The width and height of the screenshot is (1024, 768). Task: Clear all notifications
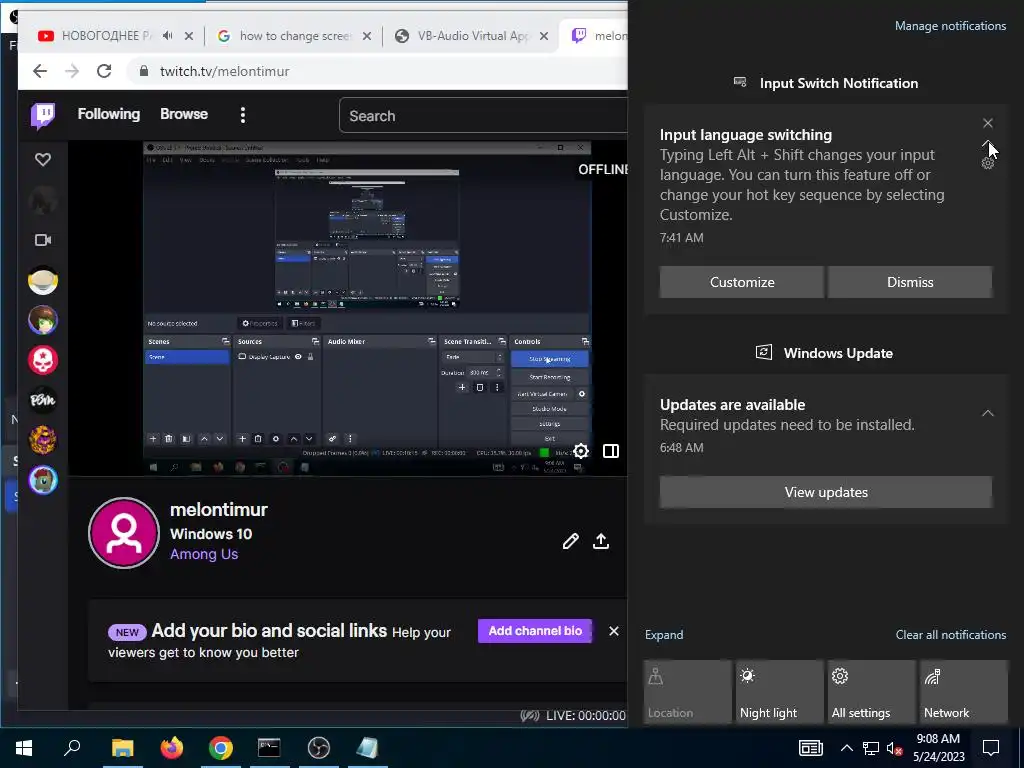[950, 635]
